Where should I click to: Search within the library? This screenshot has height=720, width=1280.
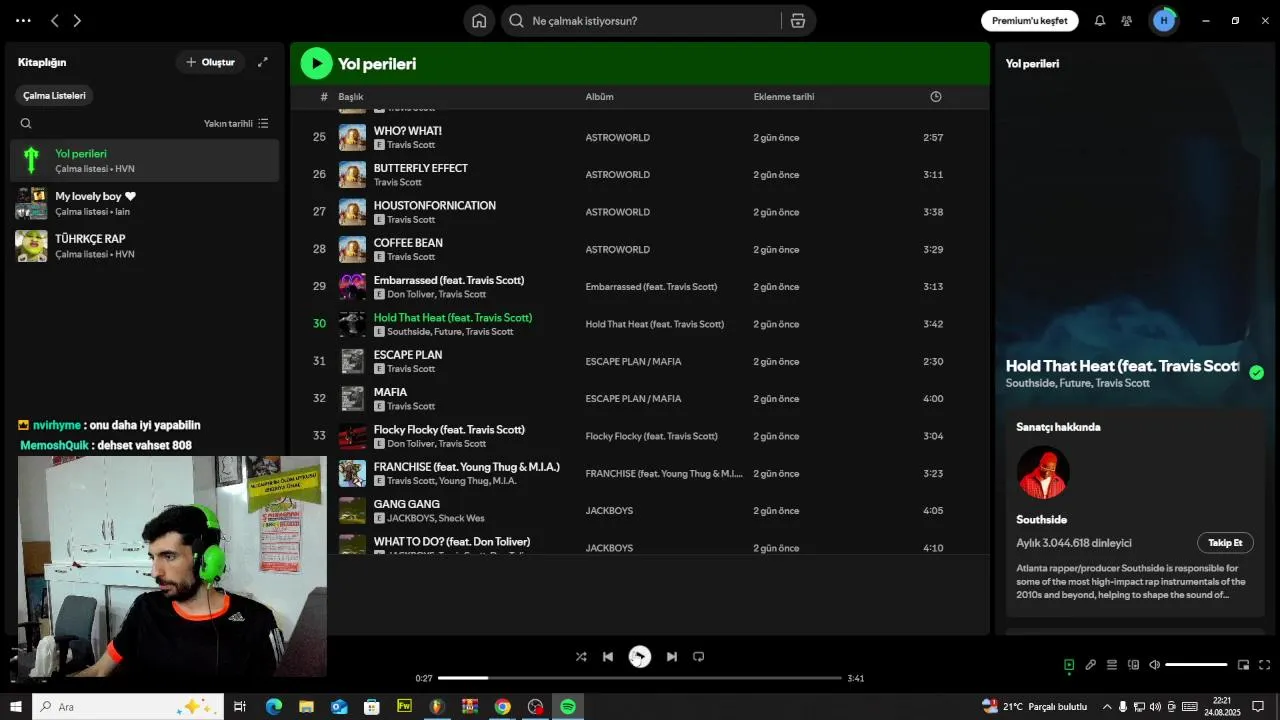pyautogui.click(x=26, y=124)
